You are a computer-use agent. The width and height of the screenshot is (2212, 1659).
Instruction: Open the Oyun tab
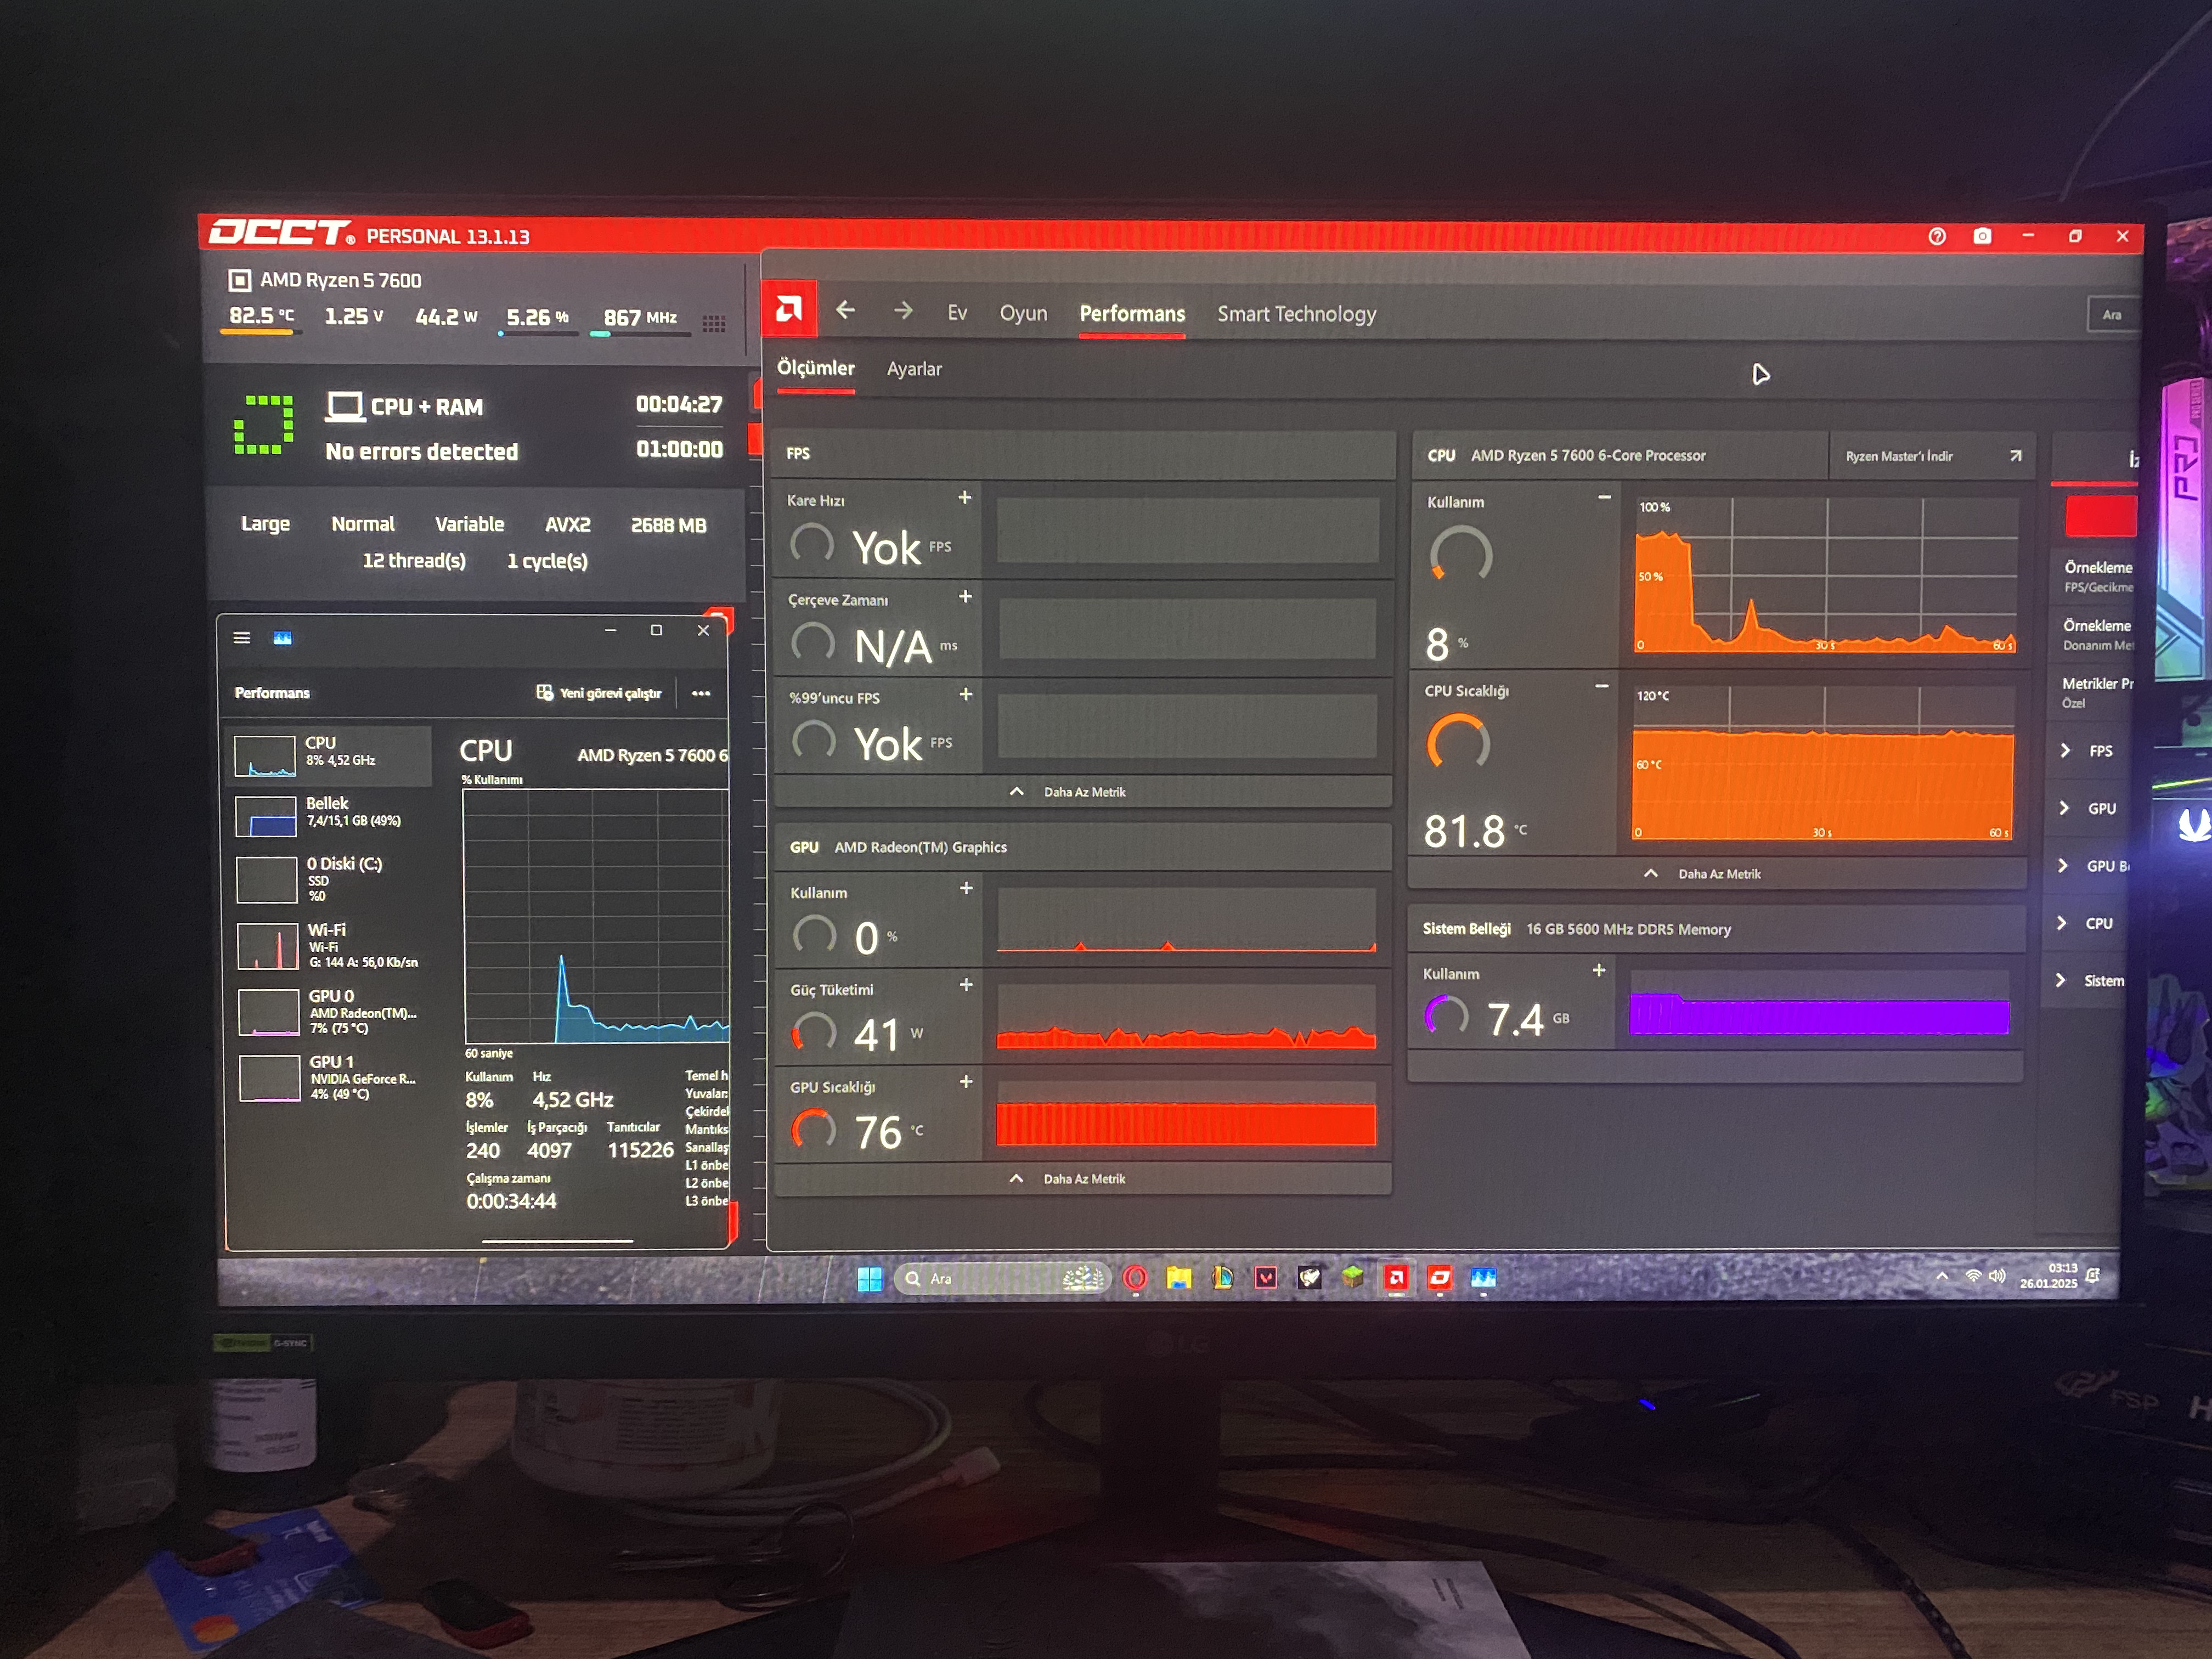click(x=1023, y=314)
